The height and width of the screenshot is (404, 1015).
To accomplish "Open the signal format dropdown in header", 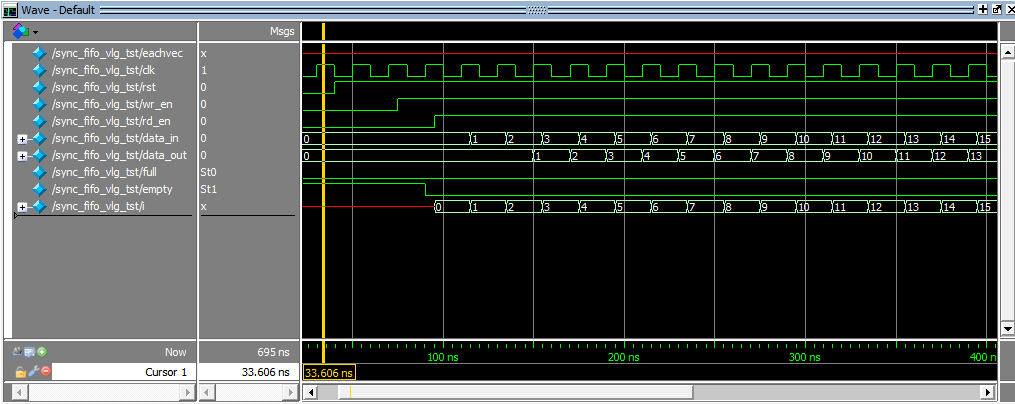I will click(24, 32).
